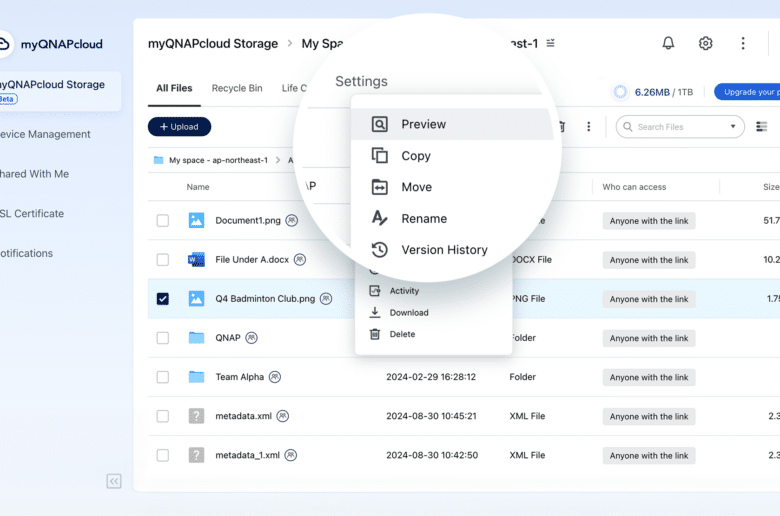The width and height of the screenshot is (780, 516).
Task: Tick the Team Alpha checkbox
Action: pyautogui.click(x=163, y=377)
